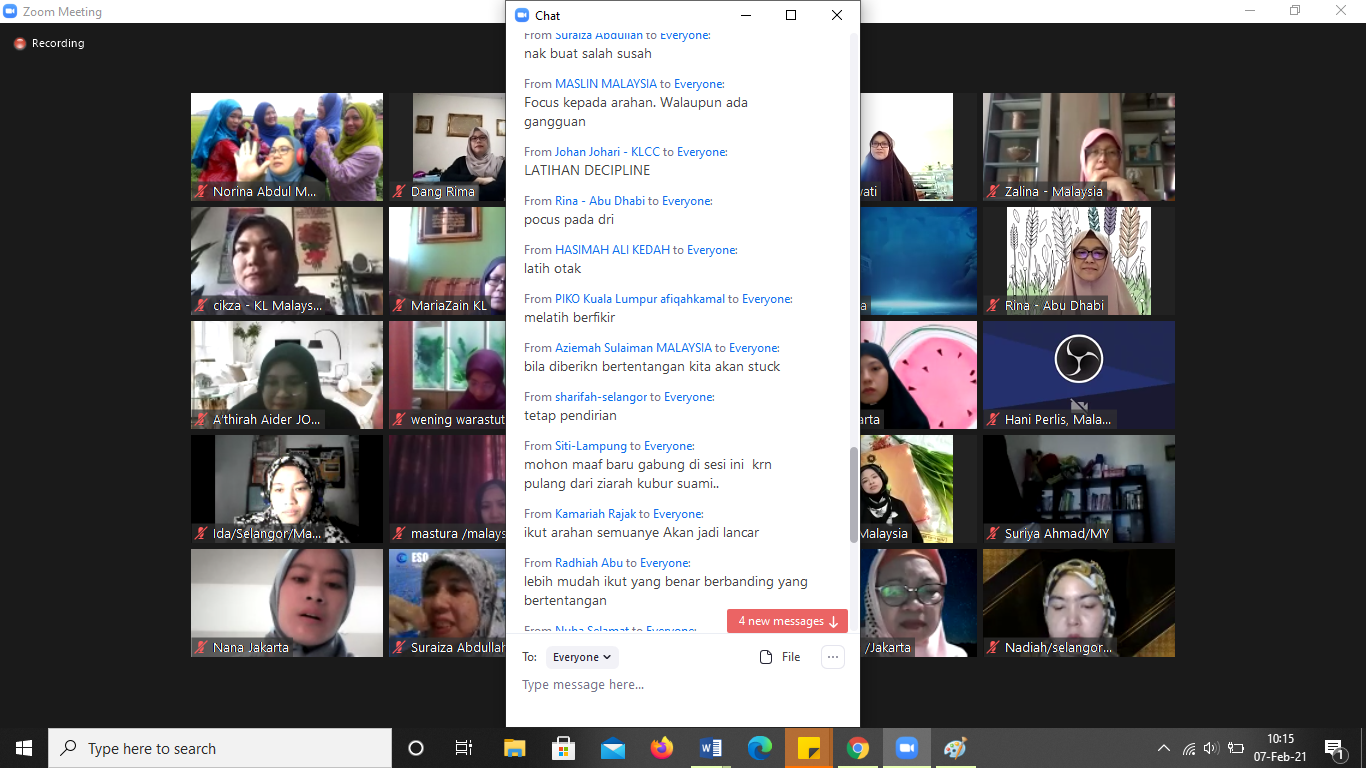Viewport: 1366px width, 768px height.
Task: Show hidden icons in the system tray
Action: tap(1163, 748)
